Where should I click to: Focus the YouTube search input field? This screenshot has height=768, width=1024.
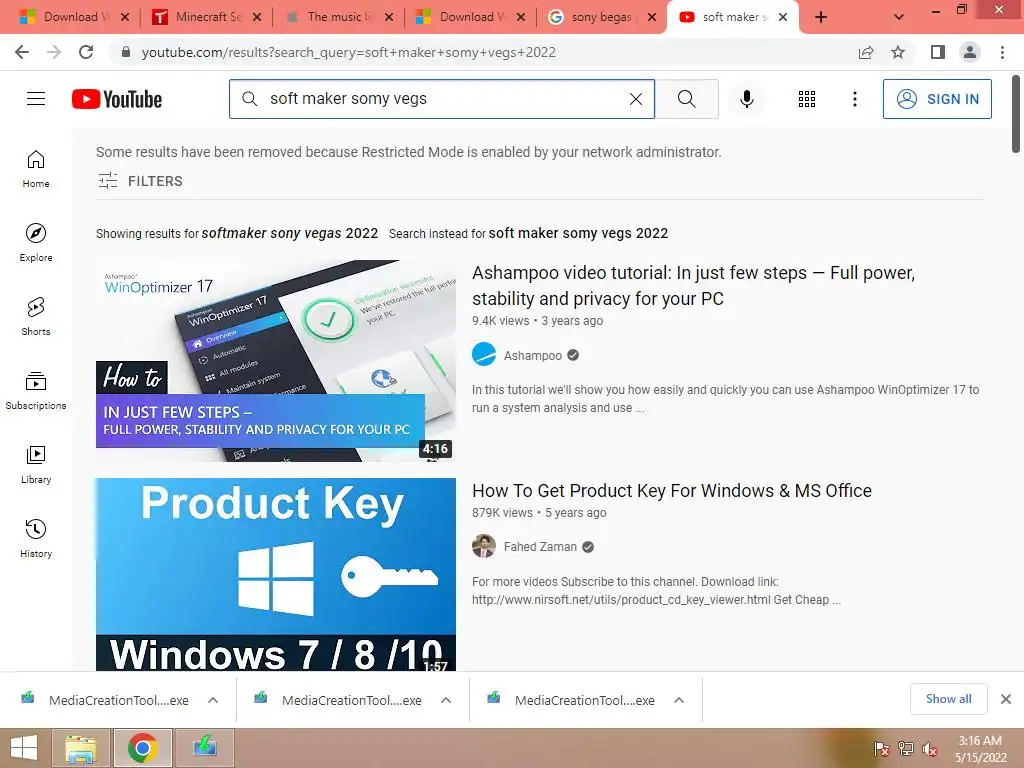444,99
